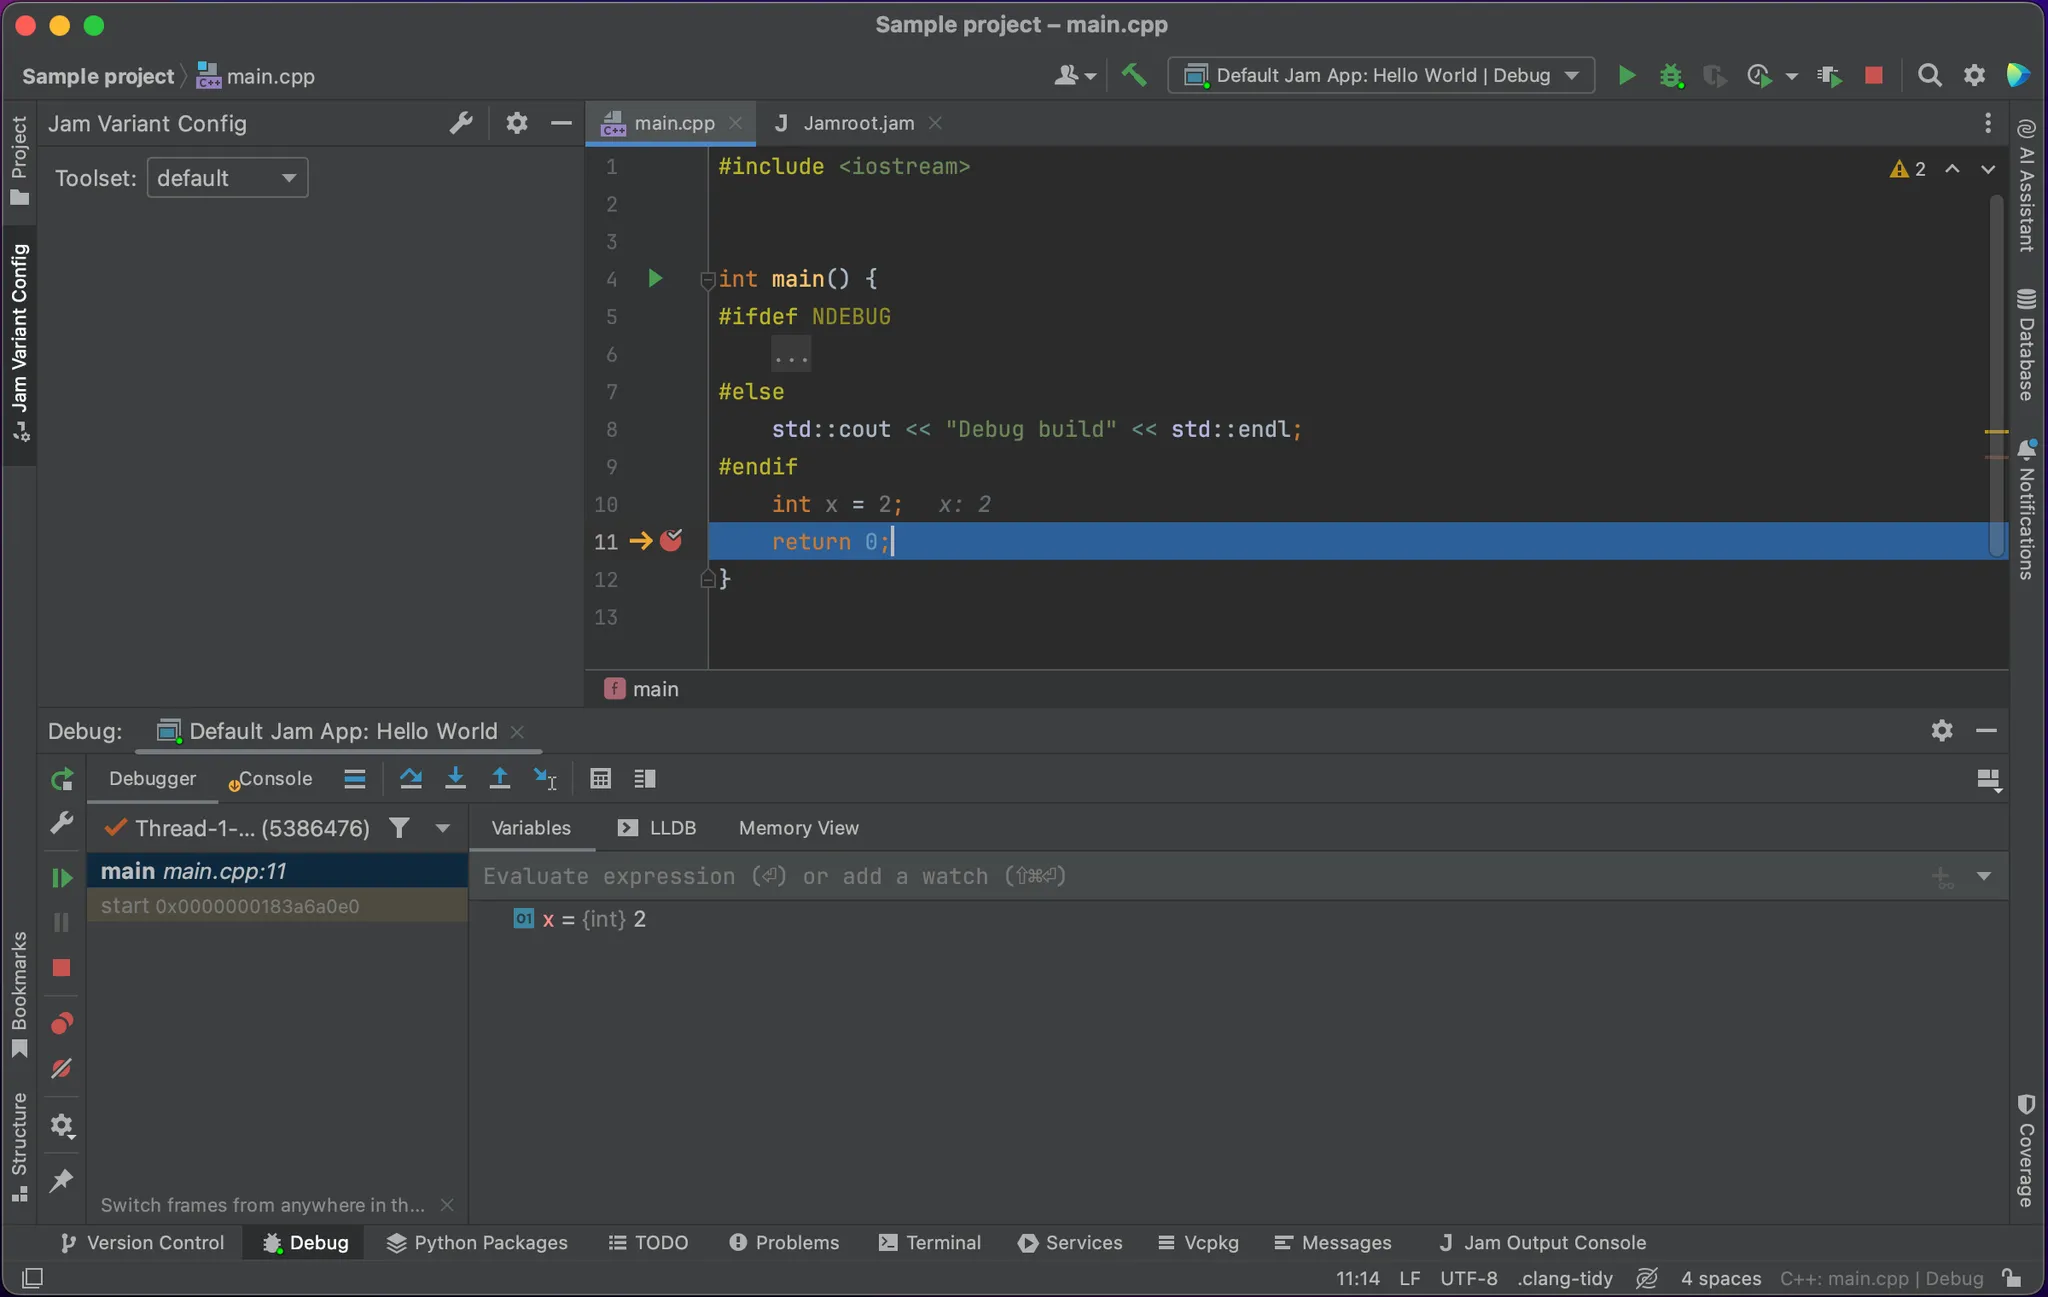The height and width of the screenshot is (1297, 2048).
Task: Click the Show Execution Point icon
Action: pyautogui.click(x=355, y=778)
